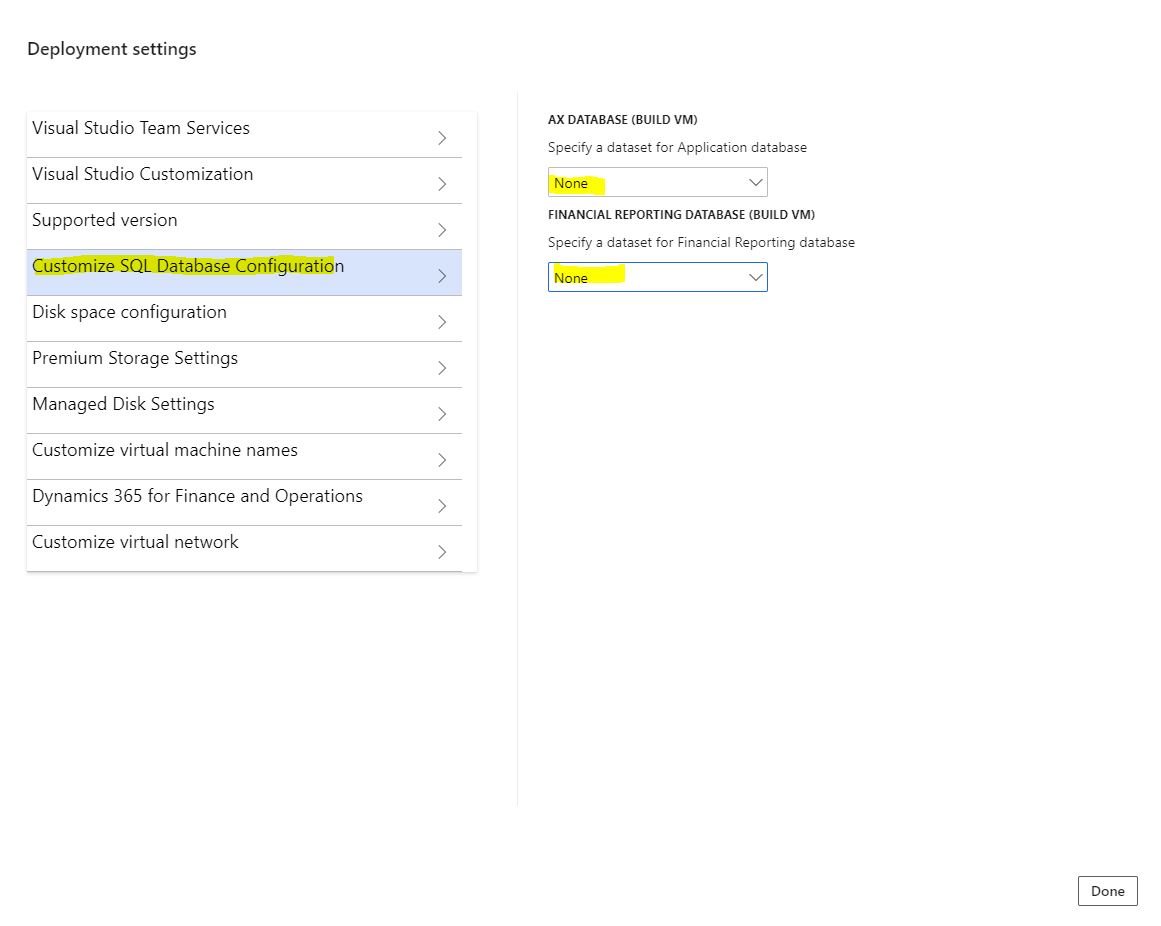Click chevron arrow beside Visual Studio Customization
The image size is (1161, 926).
(x=442, y=184)
